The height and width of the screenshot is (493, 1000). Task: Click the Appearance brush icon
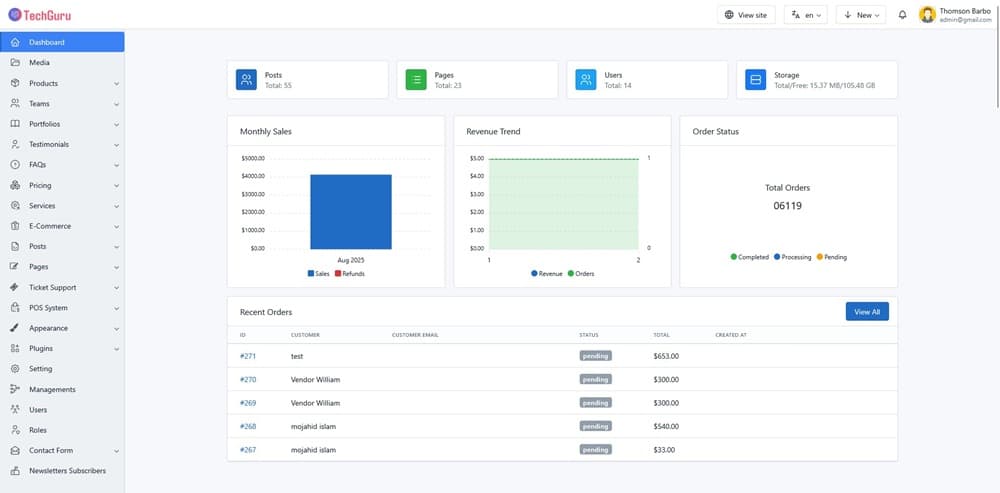(15, 328)
